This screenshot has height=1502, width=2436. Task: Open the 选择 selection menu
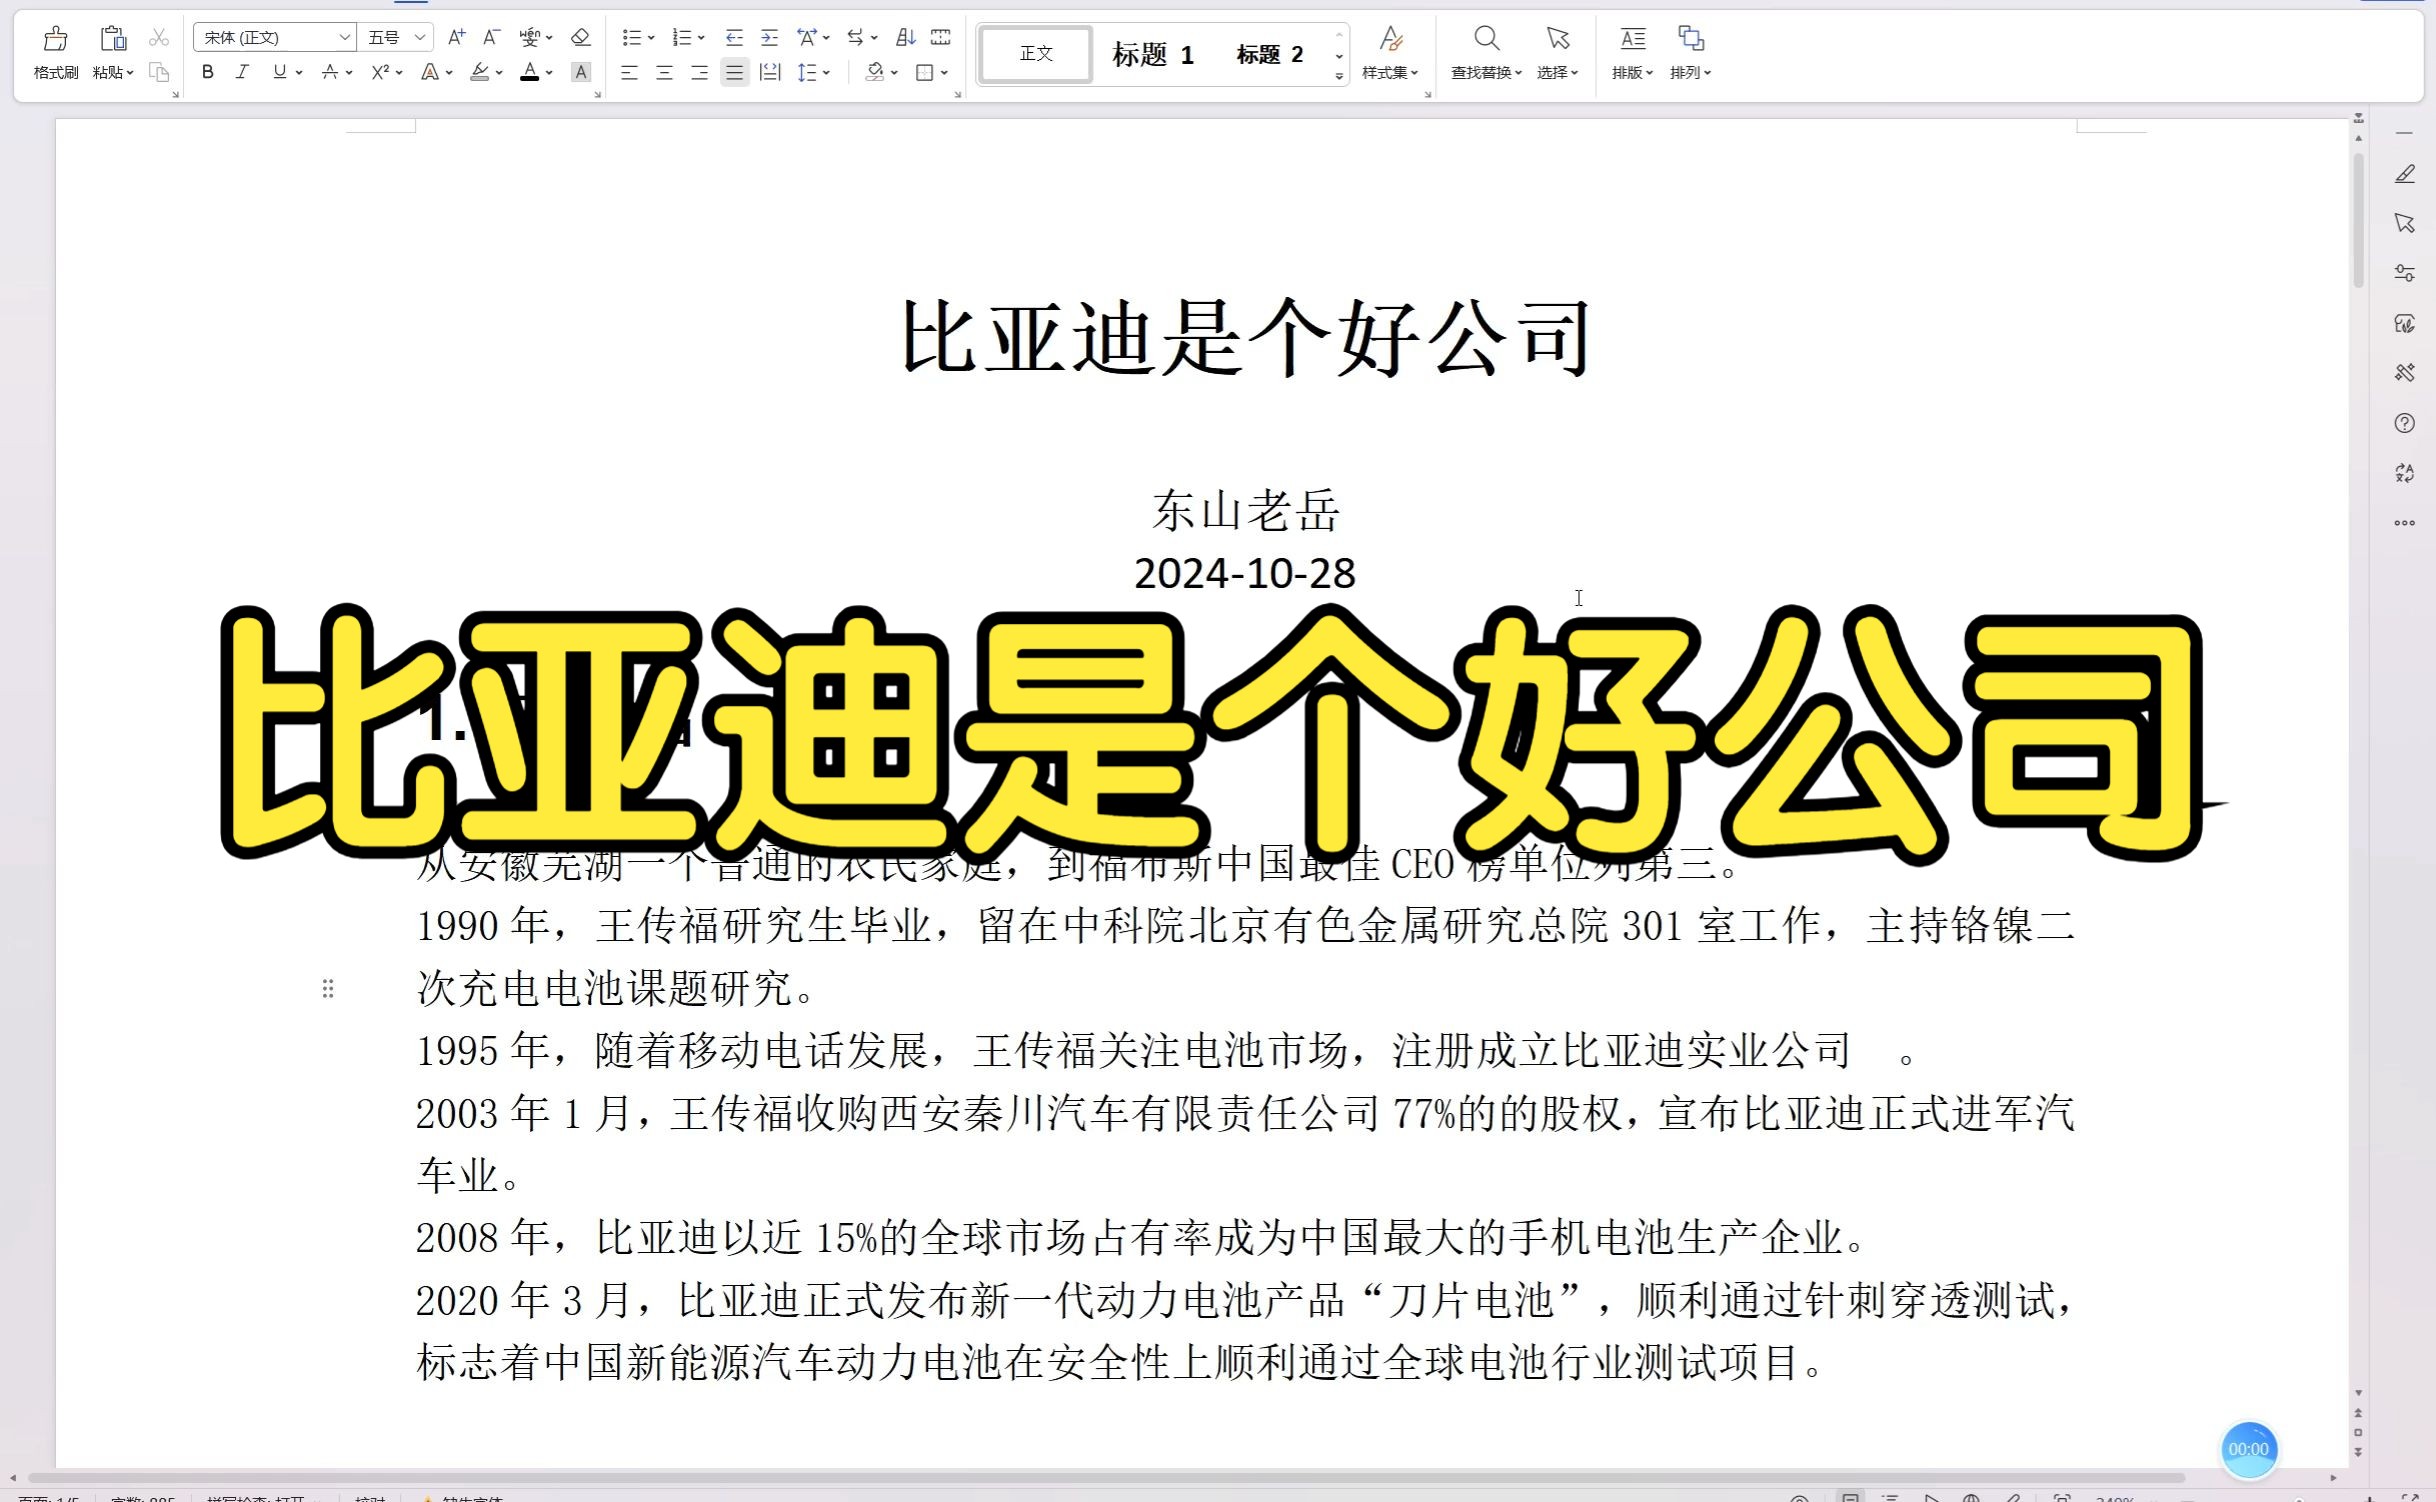(1557, 53)
